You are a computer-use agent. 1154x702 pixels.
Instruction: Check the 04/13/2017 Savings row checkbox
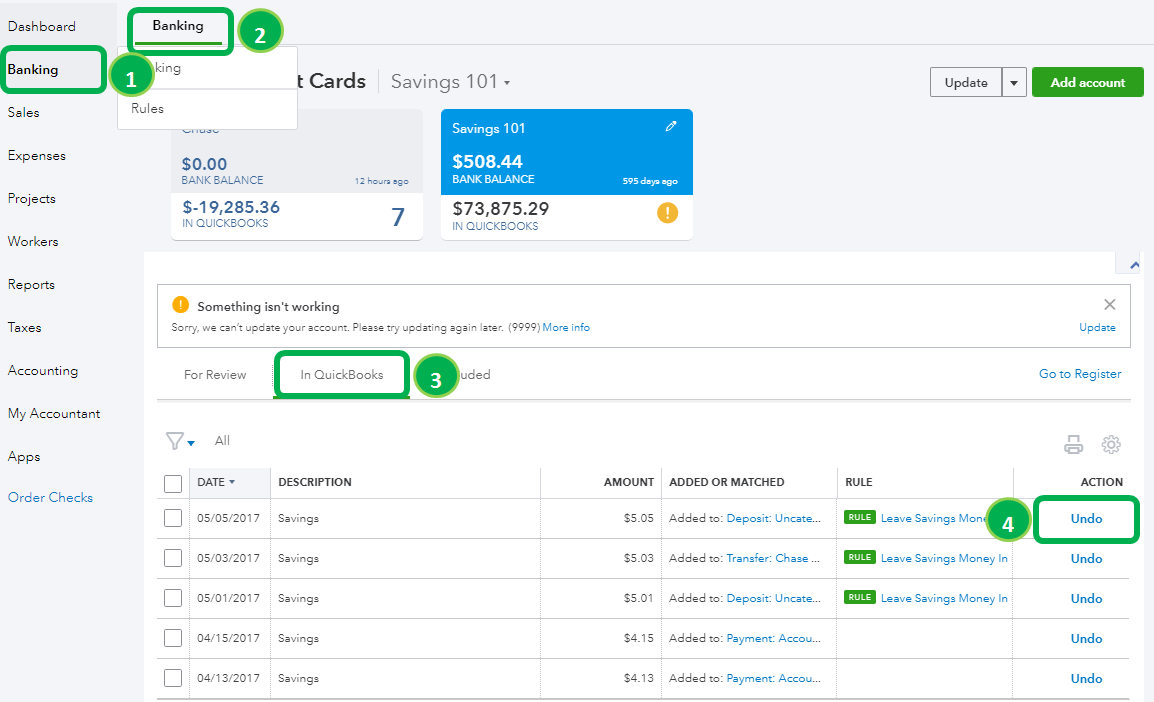pos(173,678)
